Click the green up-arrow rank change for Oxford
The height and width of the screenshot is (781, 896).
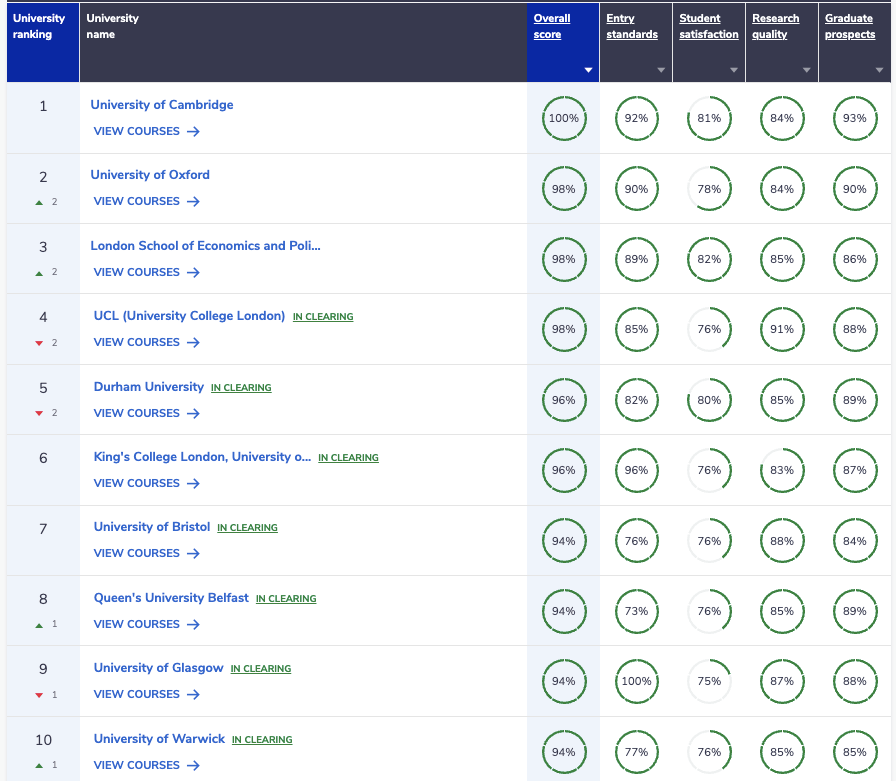coord(39,202)
